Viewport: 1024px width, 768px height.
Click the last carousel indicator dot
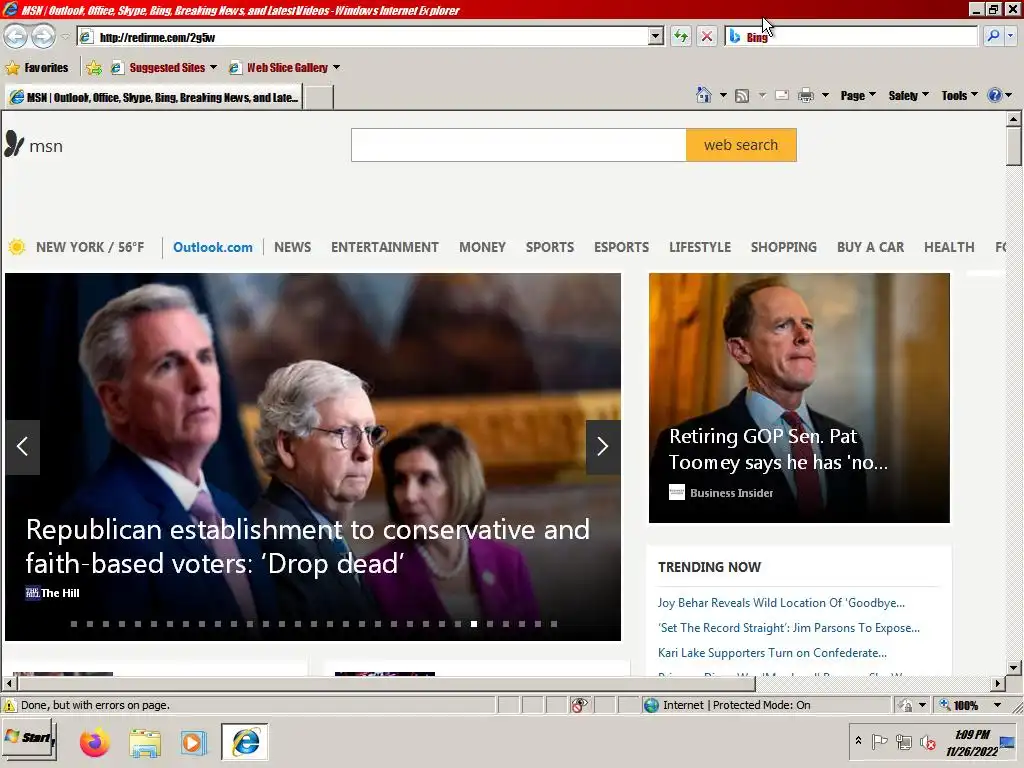(554, 624)
